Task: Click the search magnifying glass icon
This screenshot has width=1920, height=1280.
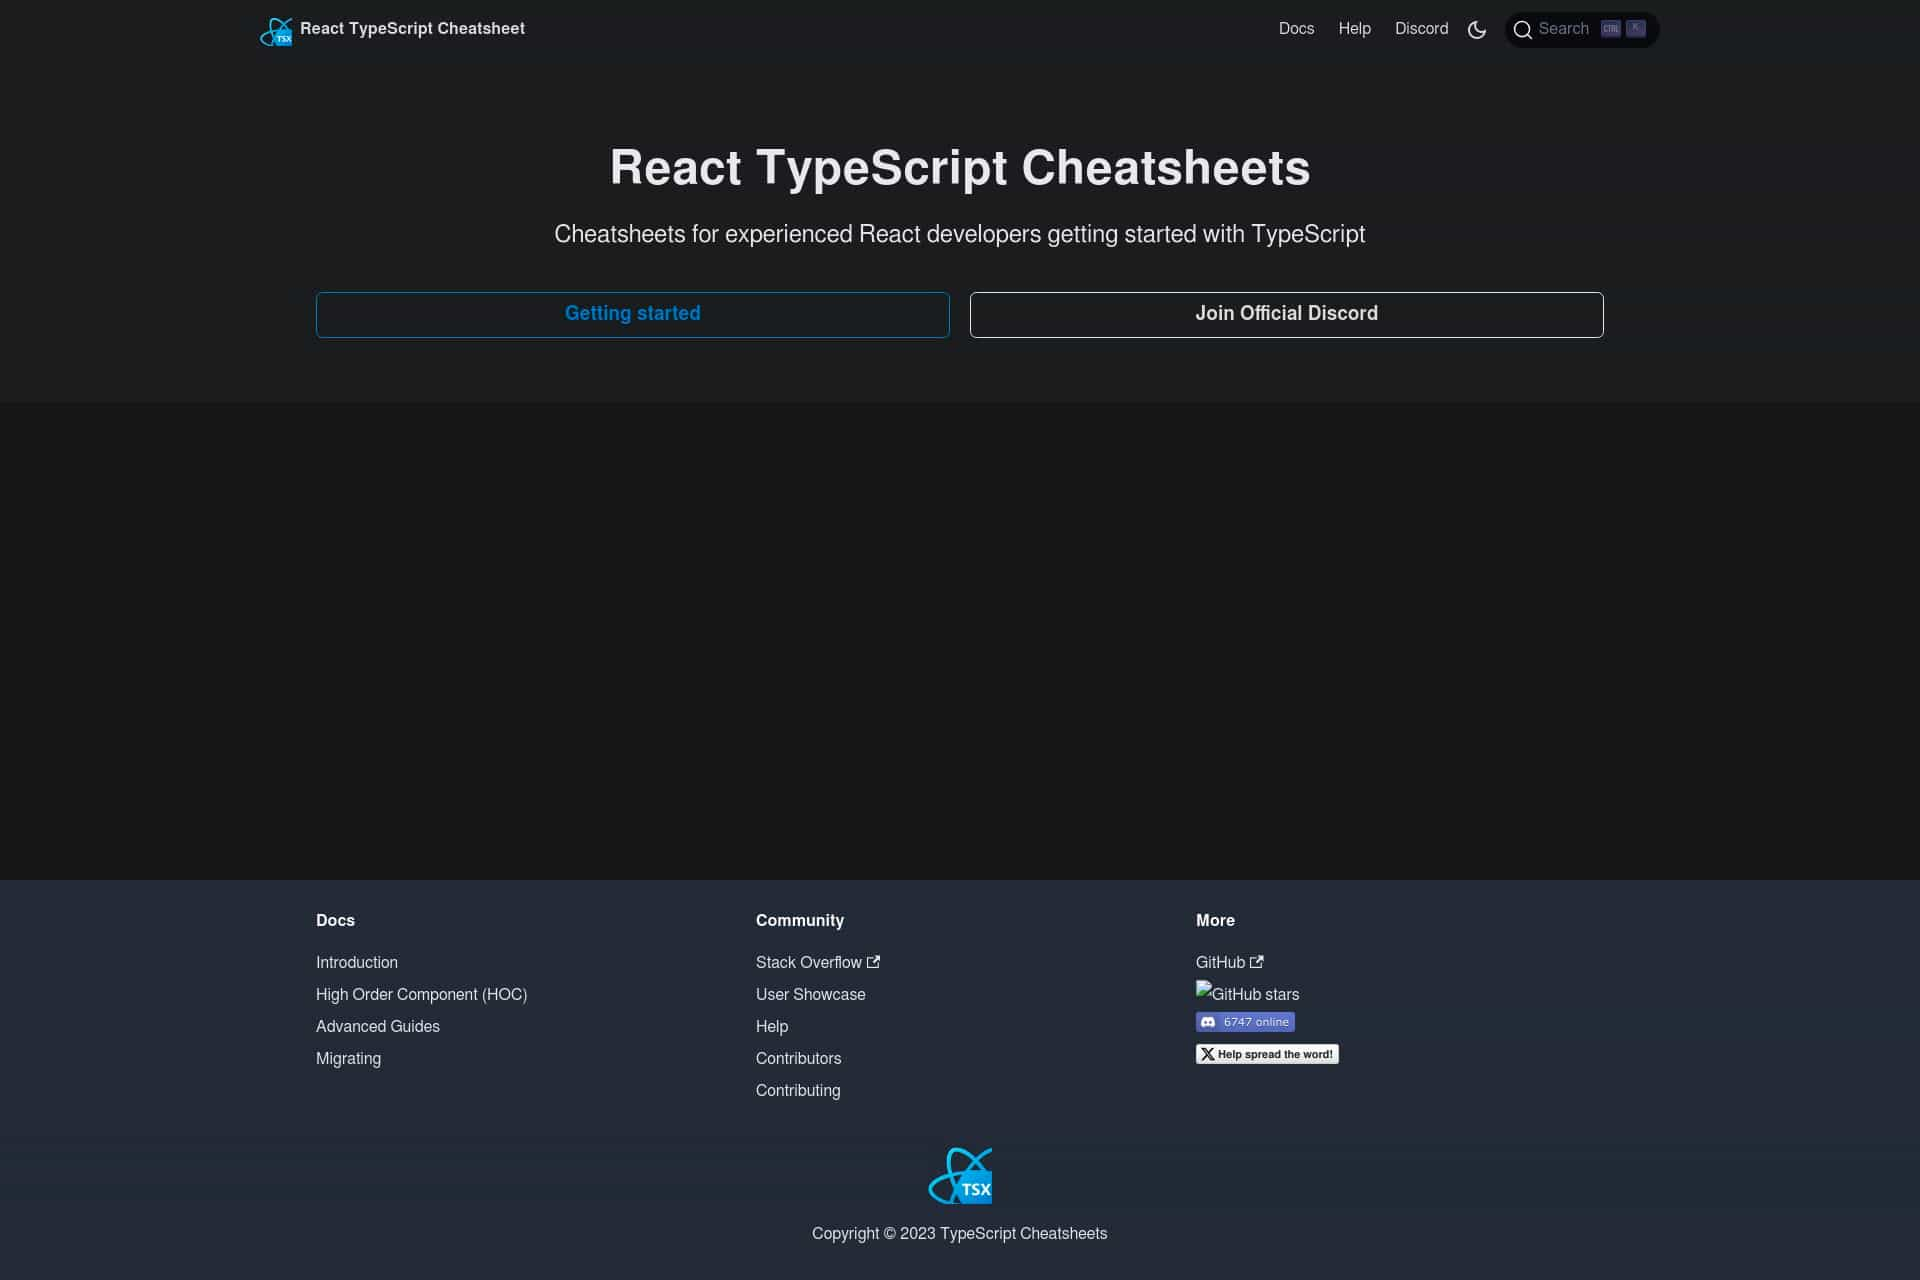Action: [x=1523, y=29]
